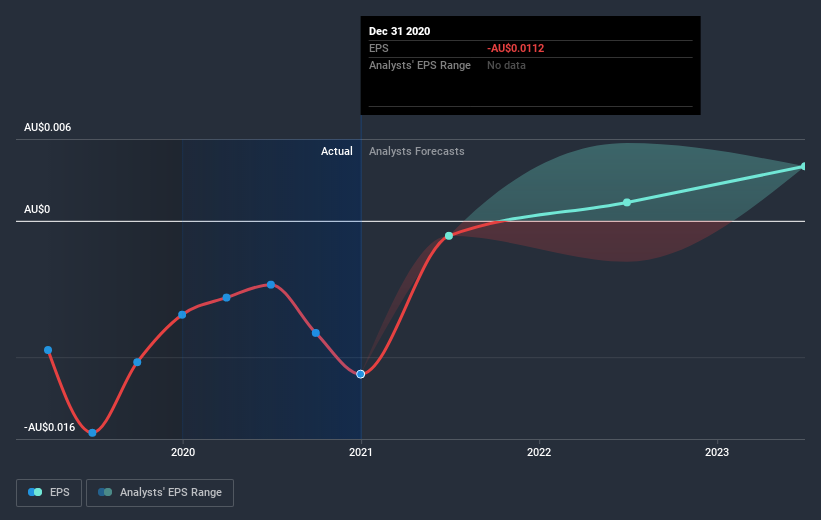Image resolution: width=821 pixels, height=520 pixels.
Task: Click the lowest EPS point in mid-2019
Action: tap(92, 432)
